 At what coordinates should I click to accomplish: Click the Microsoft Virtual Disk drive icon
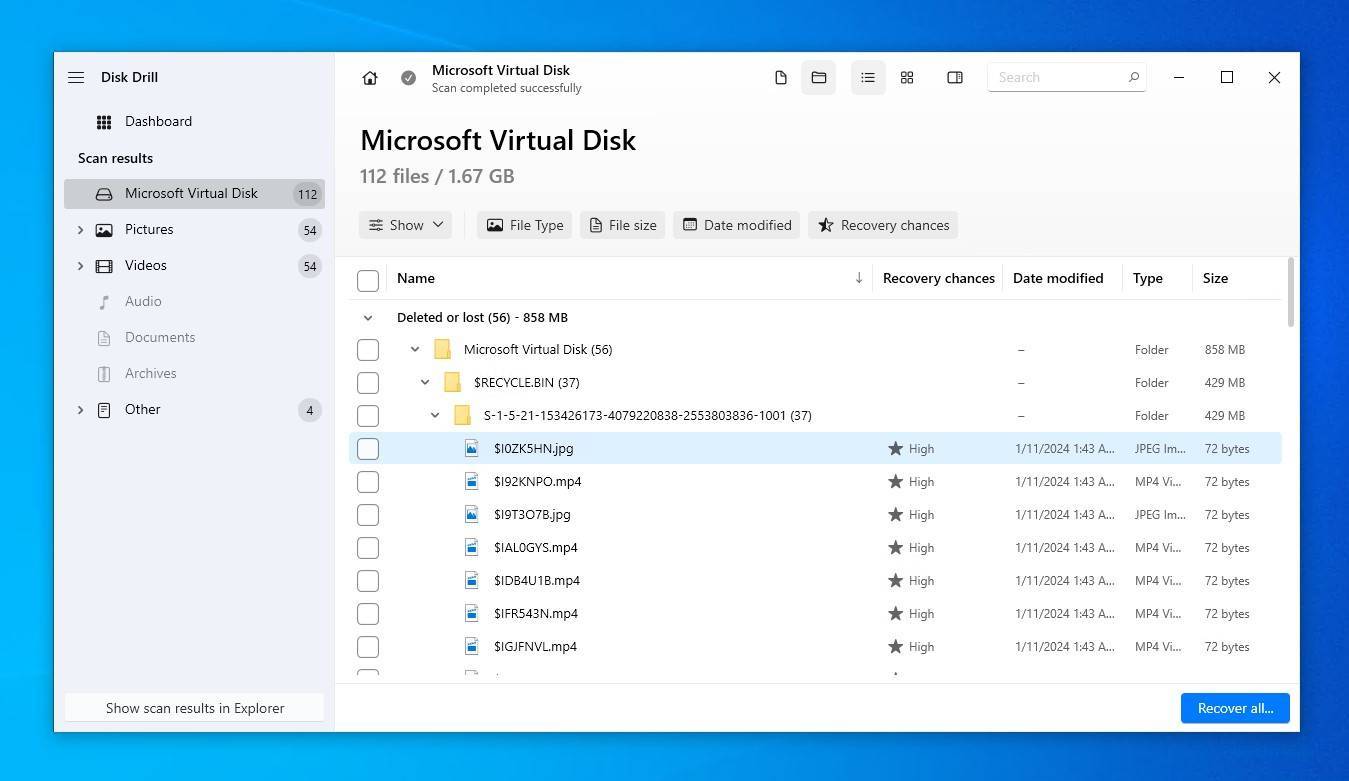coord(104,194)
